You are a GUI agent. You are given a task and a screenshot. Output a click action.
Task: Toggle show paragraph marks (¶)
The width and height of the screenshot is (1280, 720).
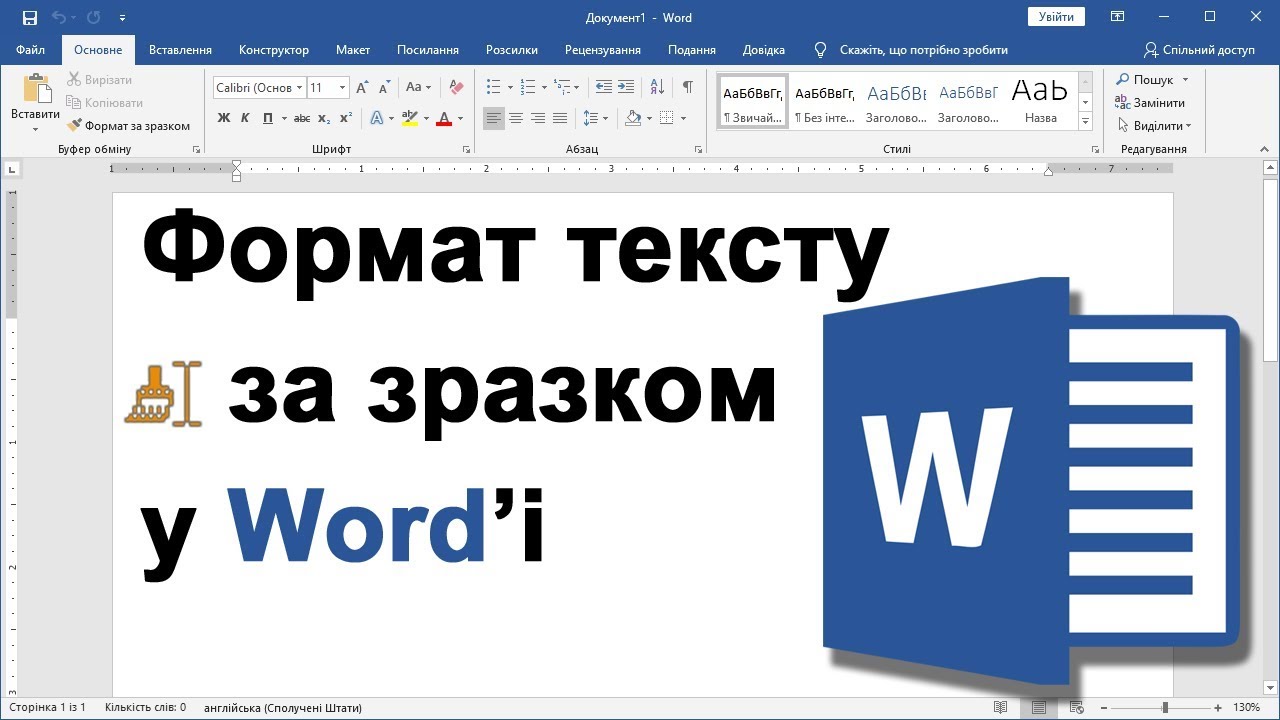point(687,87)
